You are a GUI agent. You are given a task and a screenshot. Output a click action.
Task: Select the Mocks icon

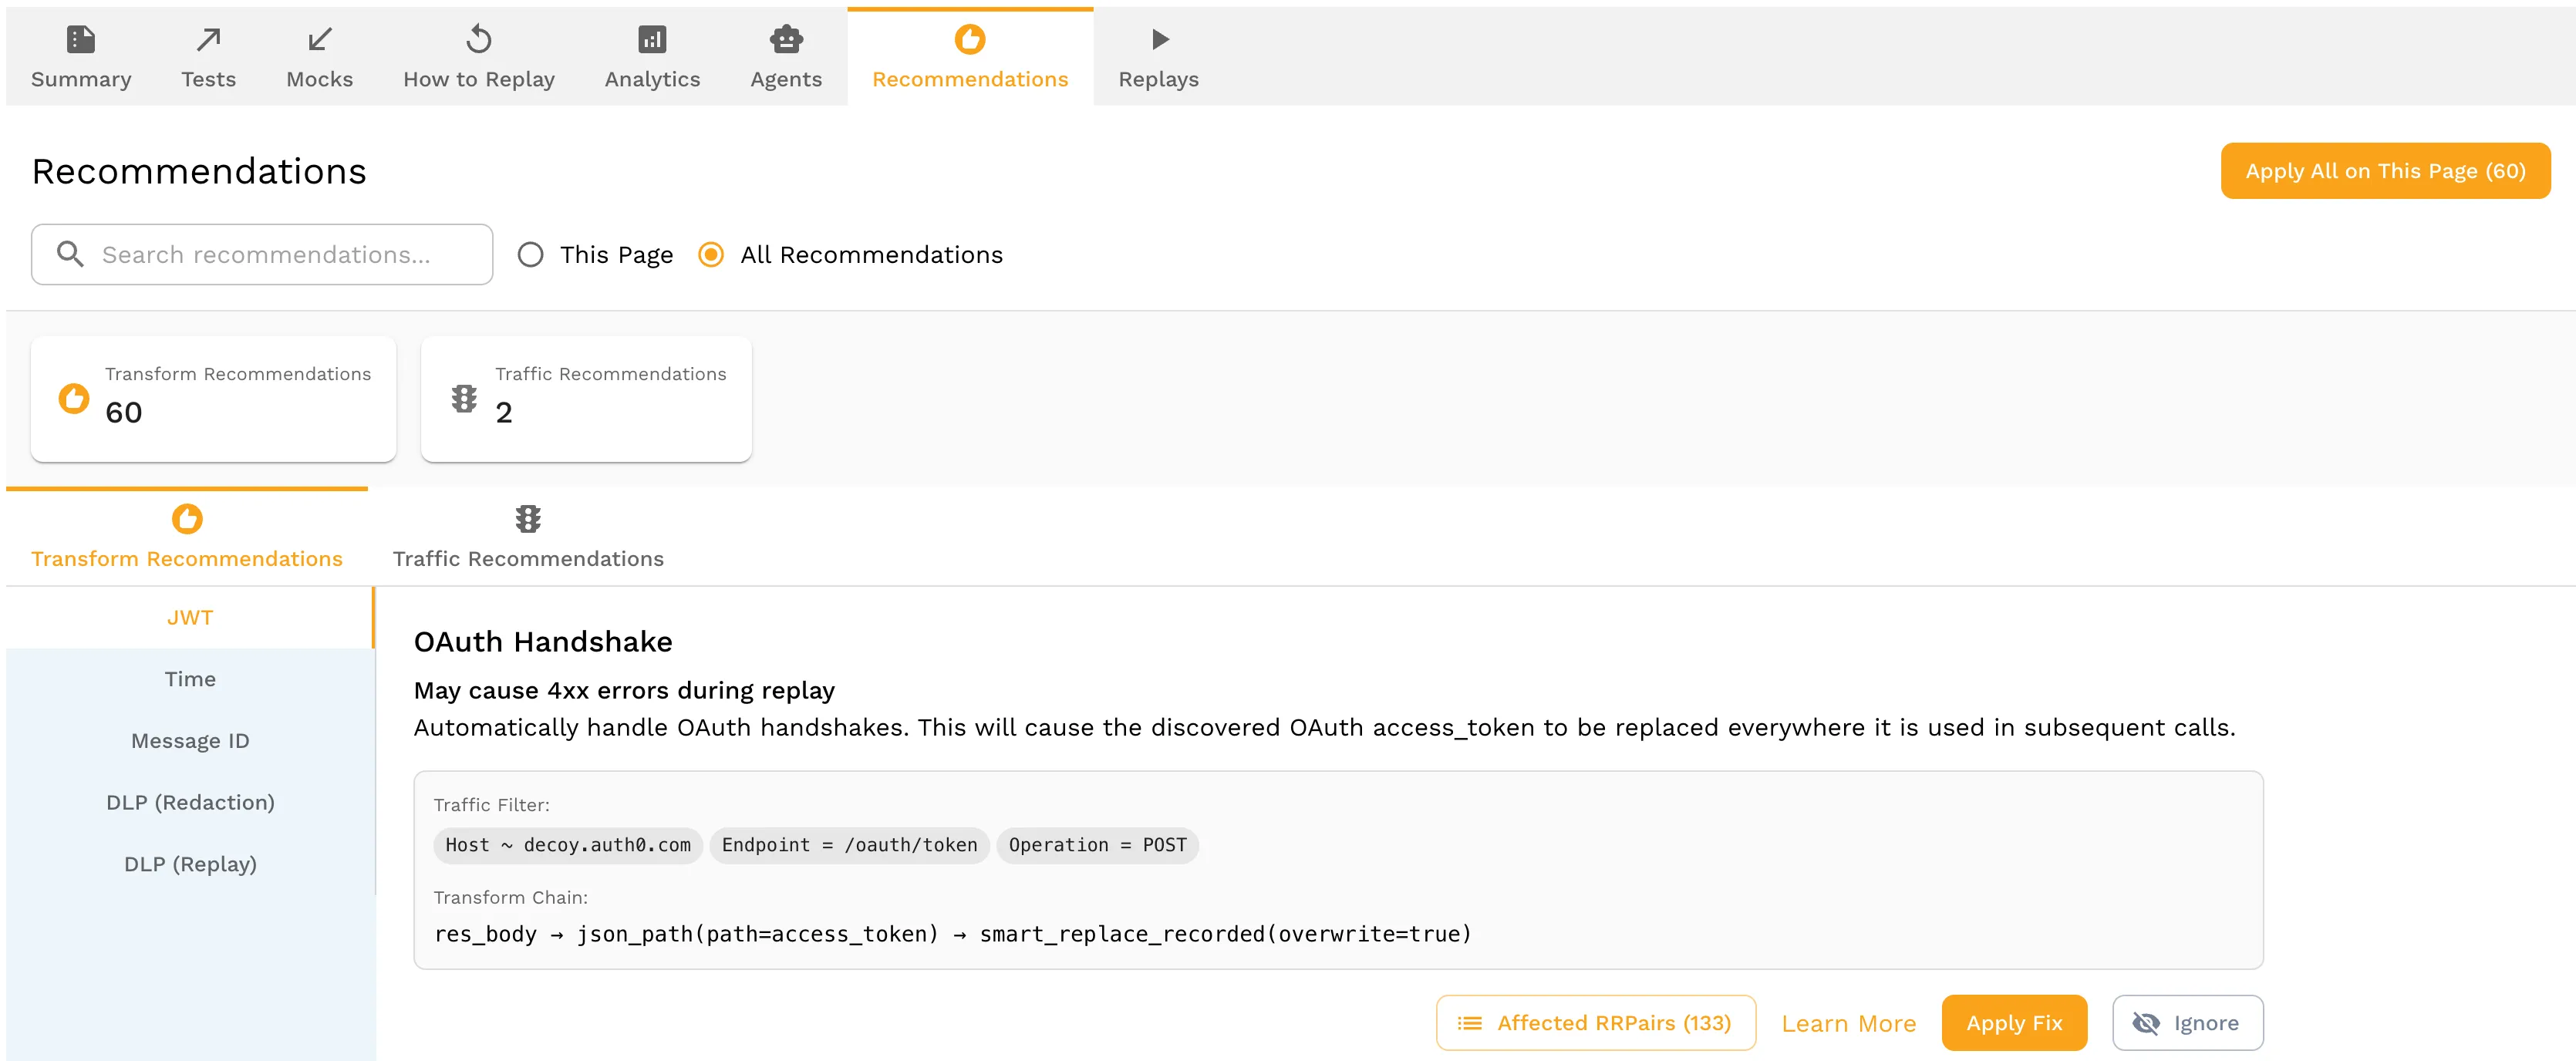click(x=318, y=39)
